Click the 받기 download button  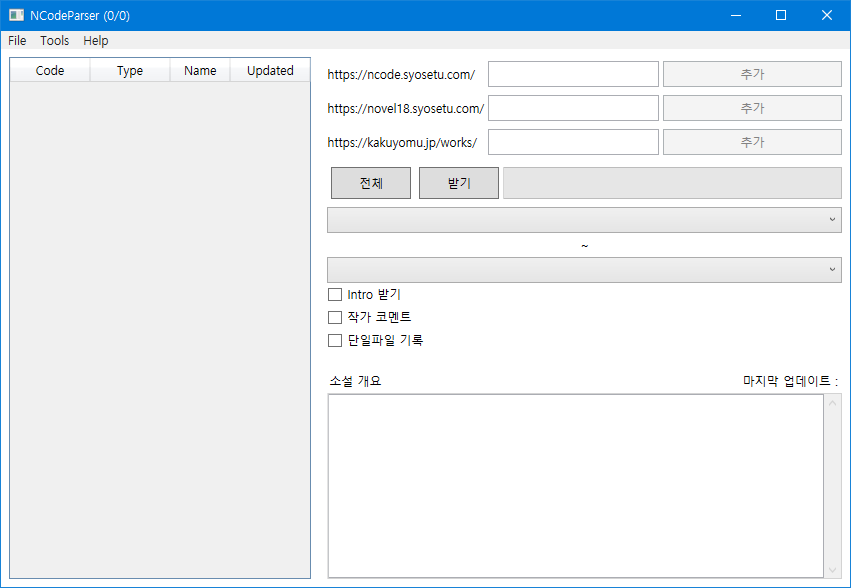(x=459, y=183)
